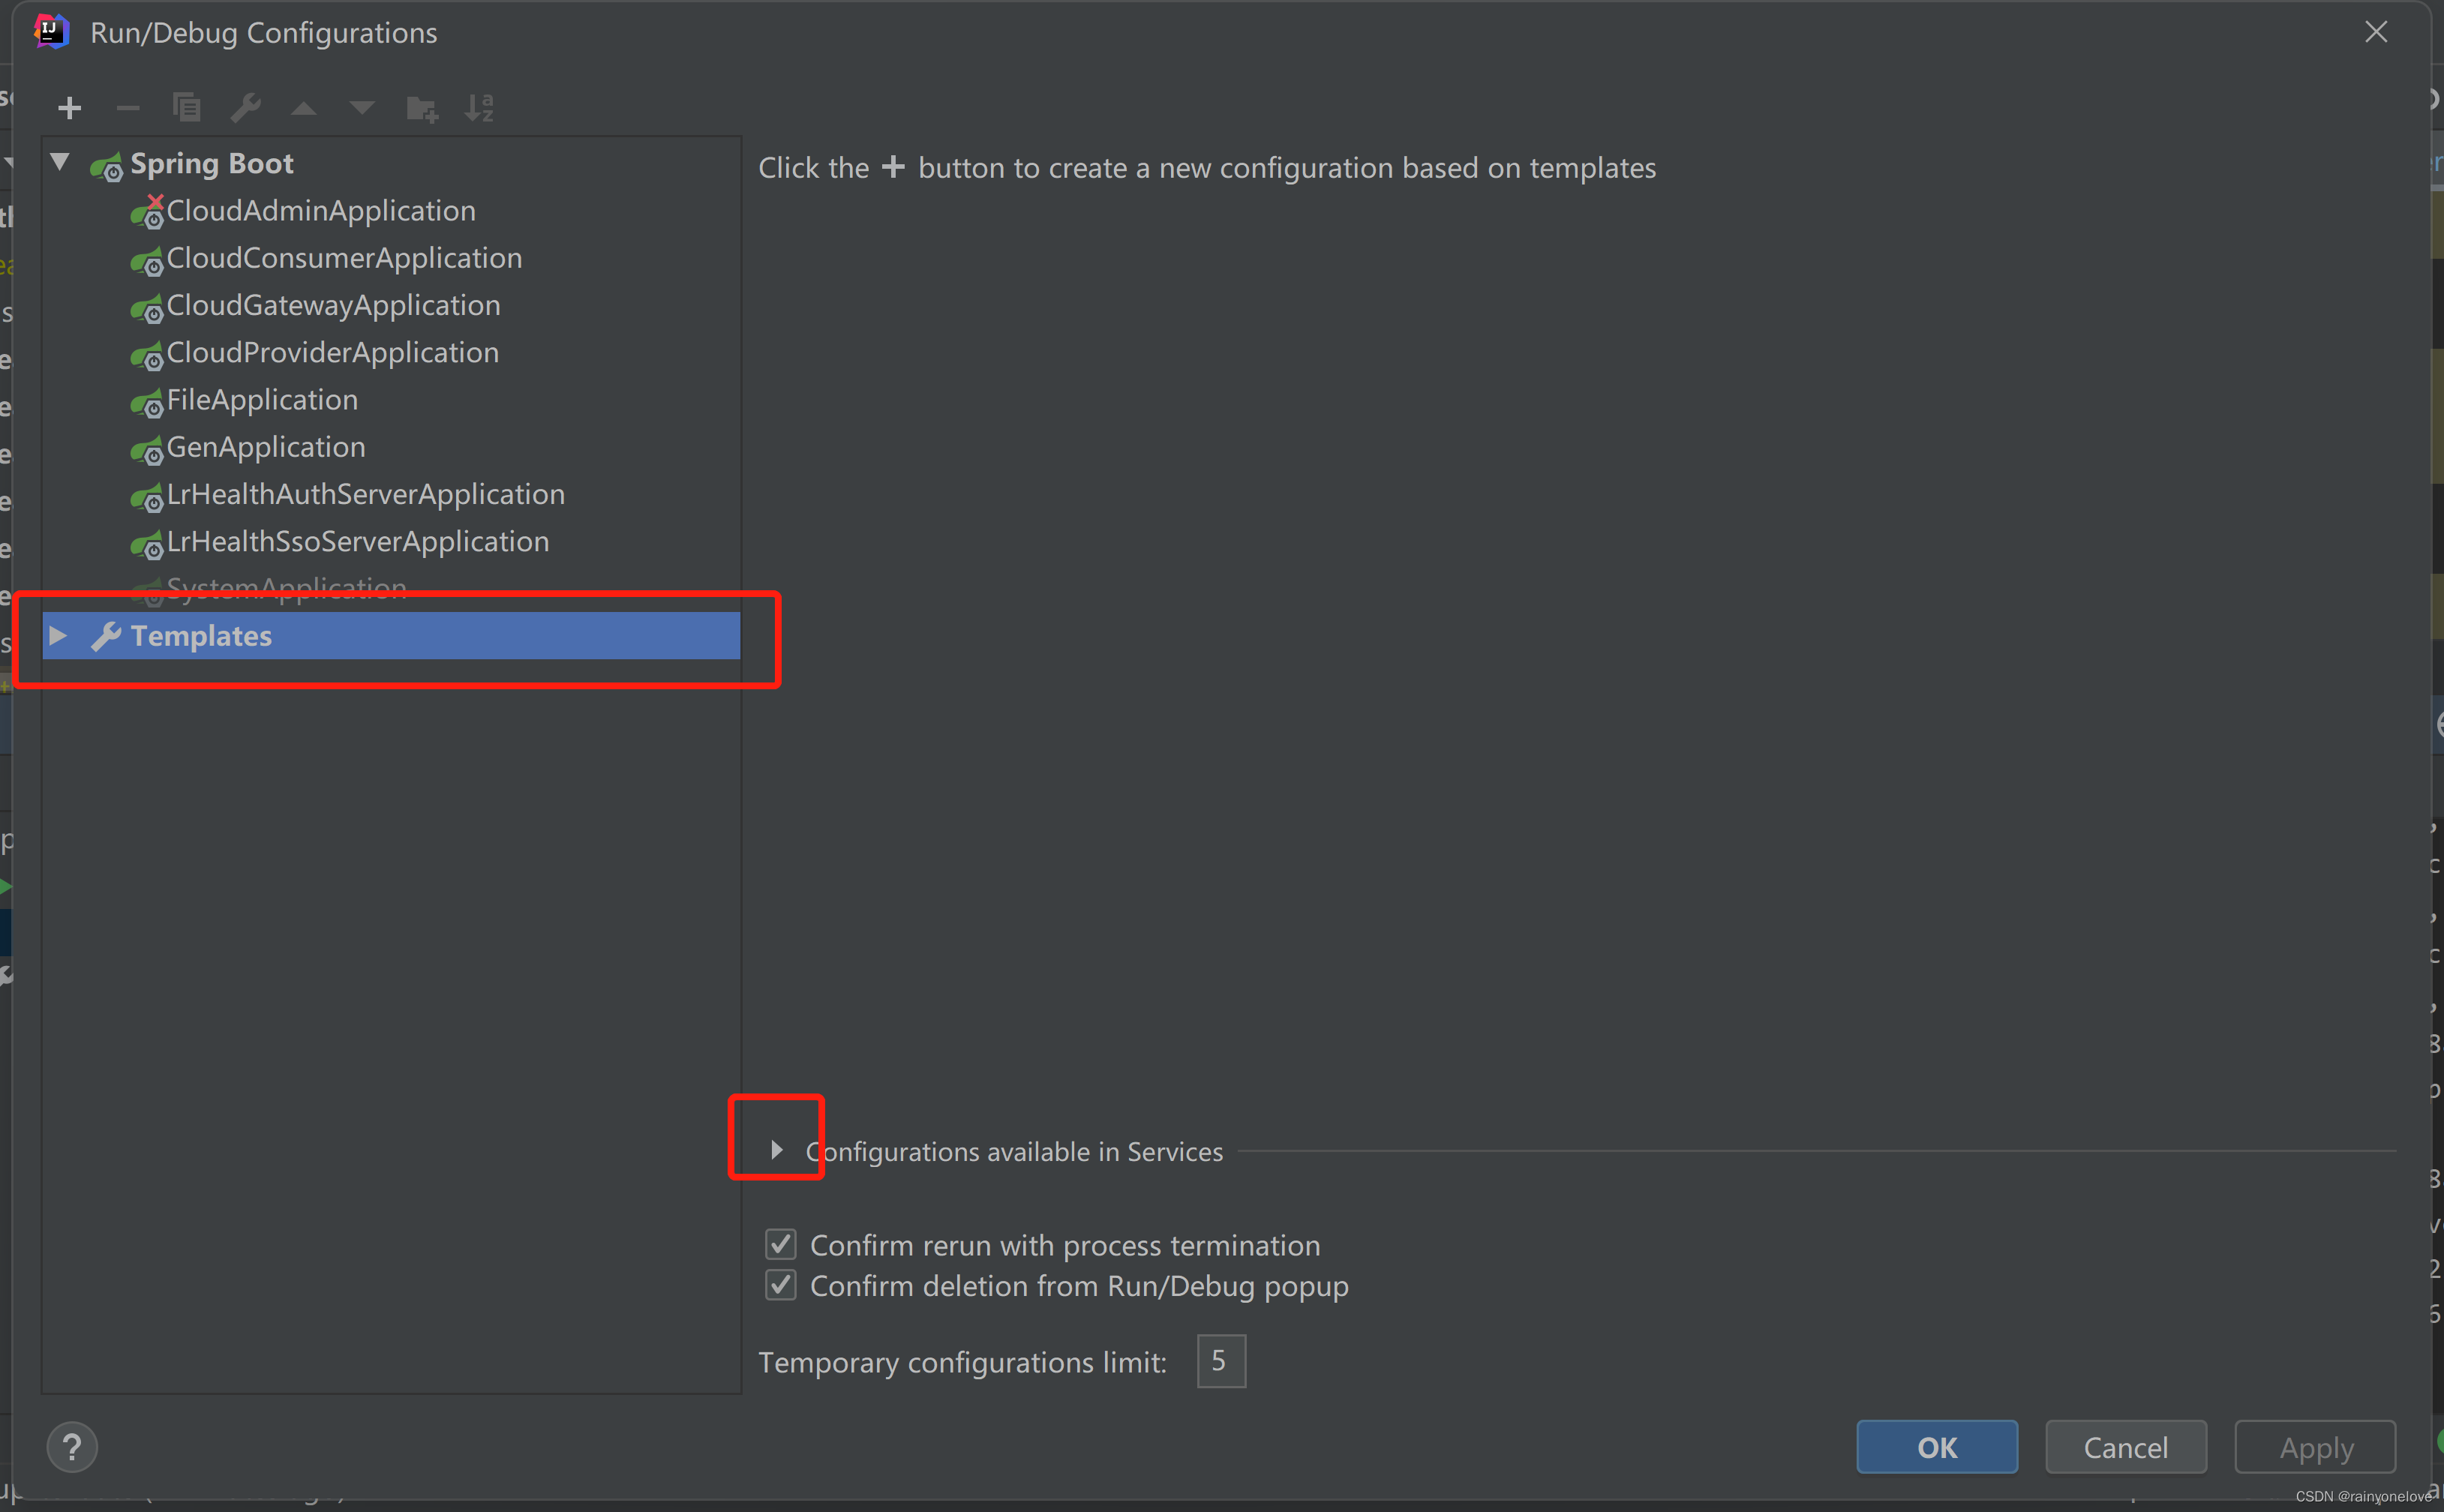
Task: Click the Copy Configuration icon
Action: click(187, 107)
